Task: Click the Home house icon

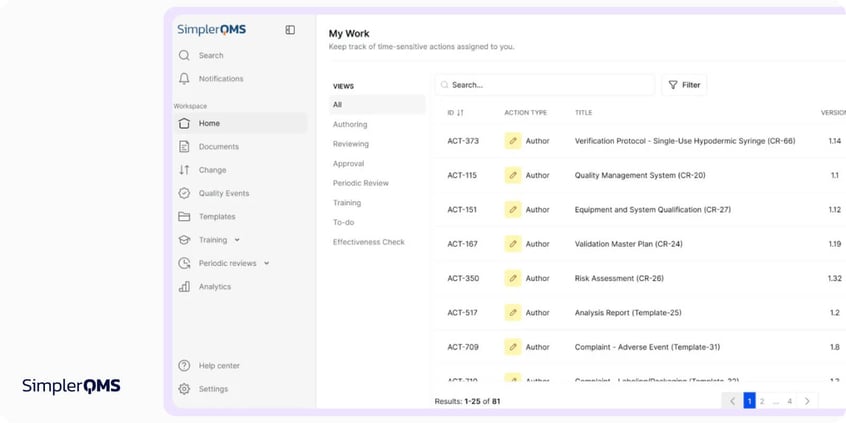Action: point(184,124)
